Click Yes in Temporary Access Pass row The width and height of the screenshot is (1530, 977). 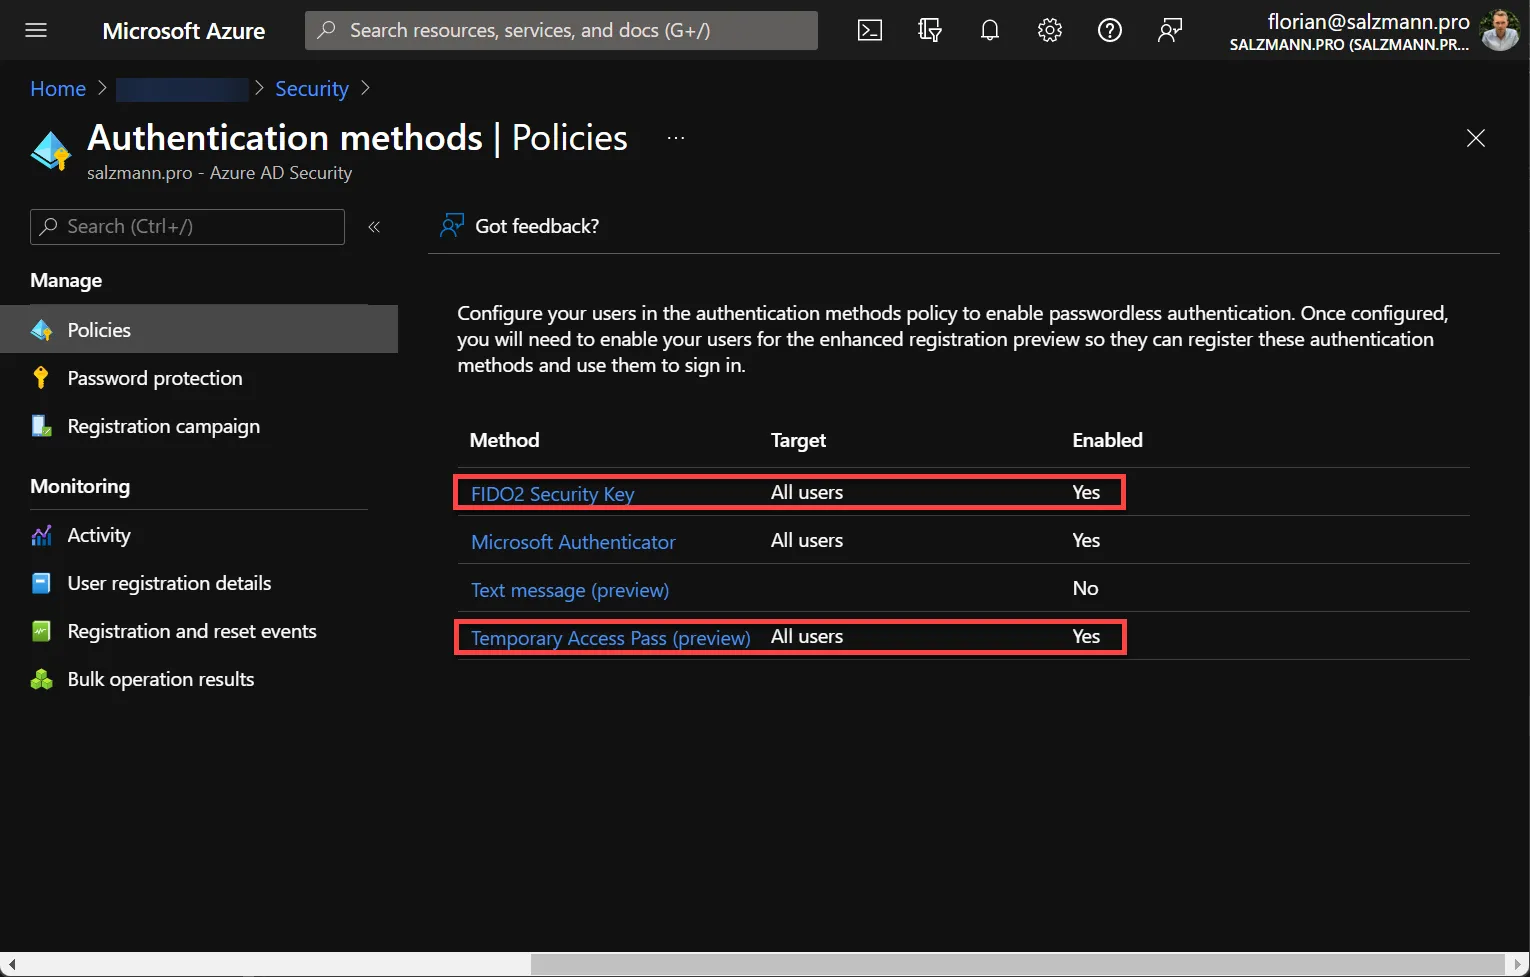(1086, 636)
